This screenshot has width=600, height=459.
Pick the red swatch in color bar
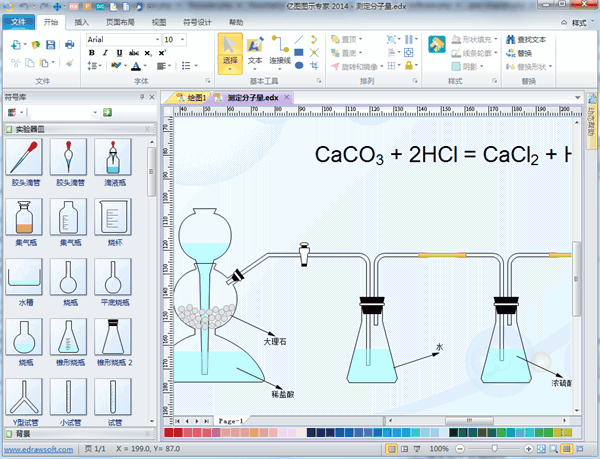click(168, 433)
